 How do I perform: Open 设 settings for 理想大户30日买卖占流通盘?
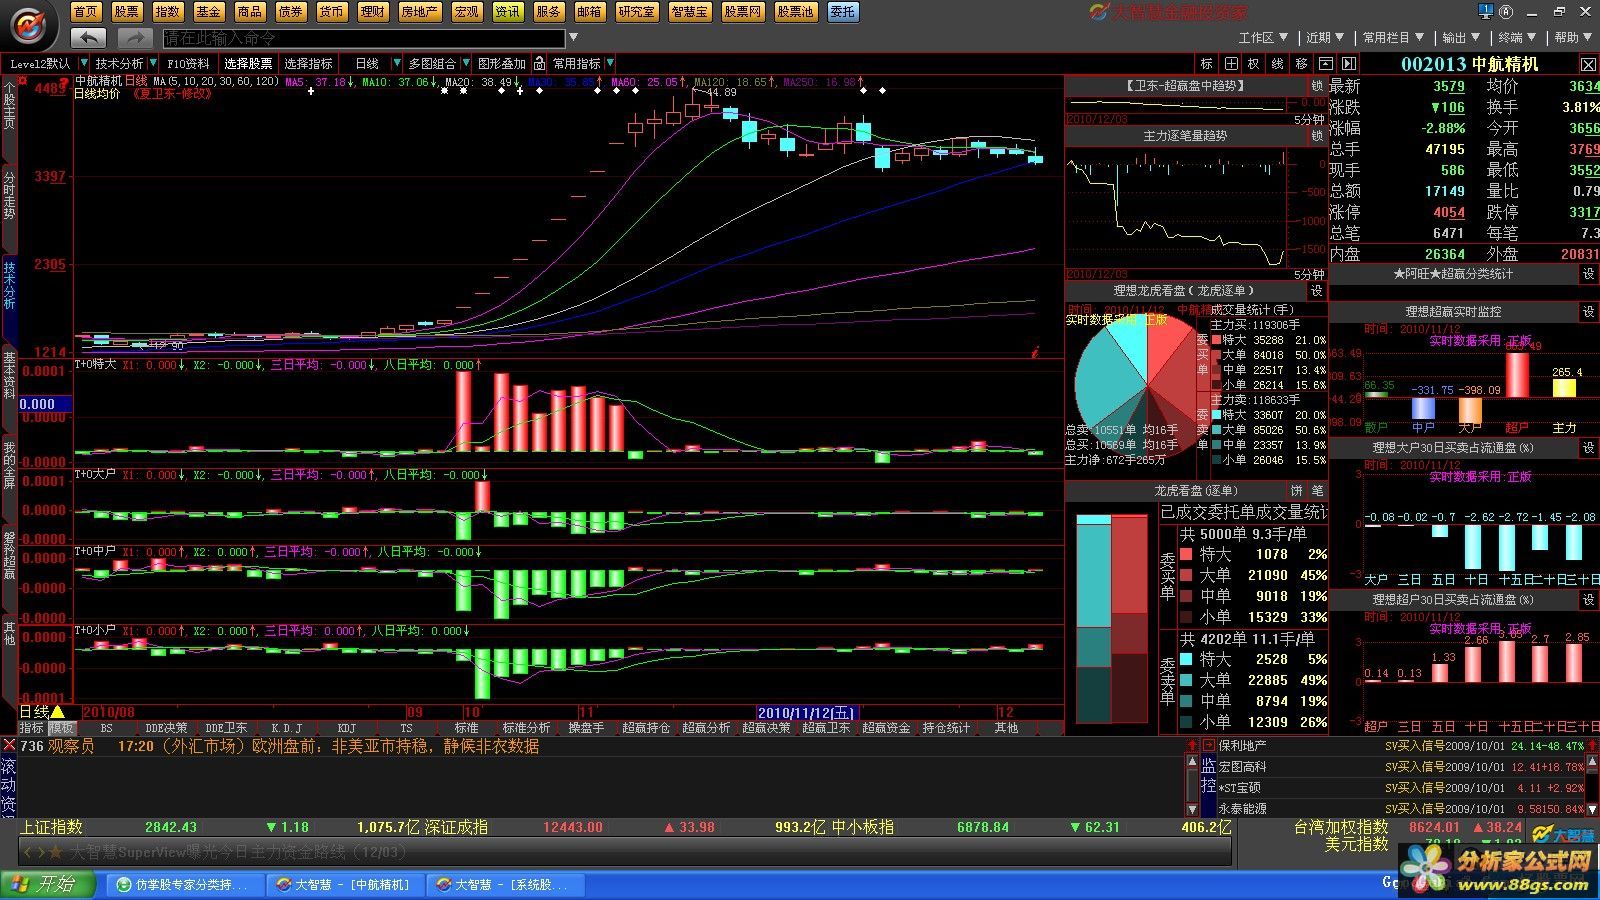[x=1588, y=448]
